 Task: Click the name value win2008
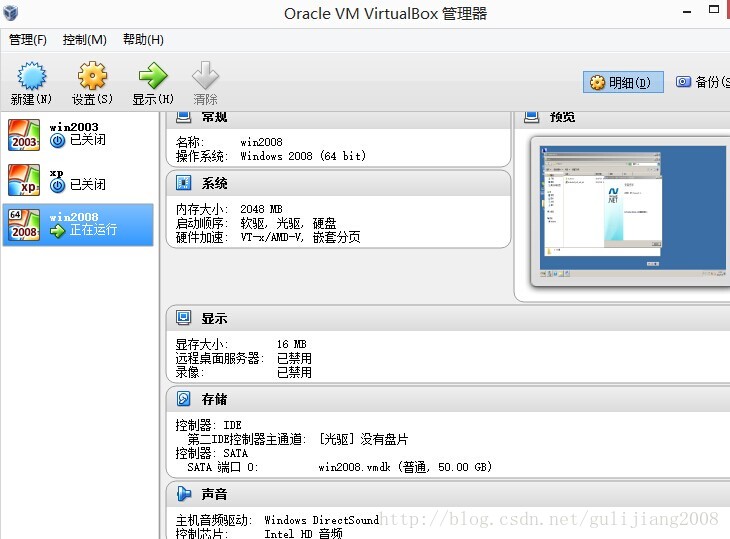pos(262,142)
